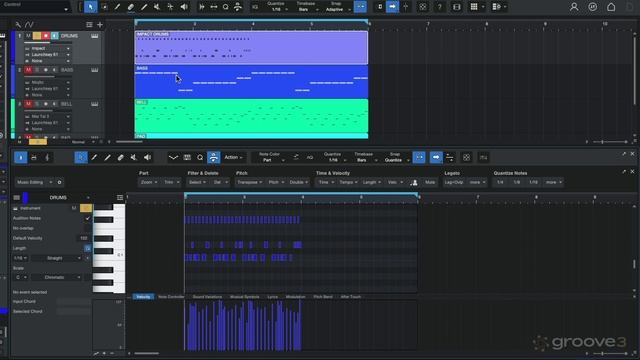The image size is (640, 360).
Task: Select the Split tool in the top toolbar
Action: (117, 7)
